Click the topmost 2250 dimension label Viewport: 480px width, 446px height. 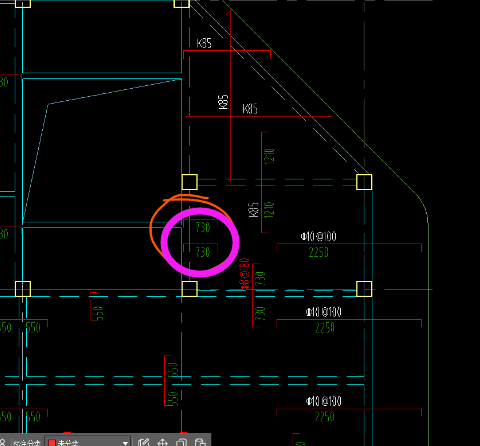[x=319, y=252]
